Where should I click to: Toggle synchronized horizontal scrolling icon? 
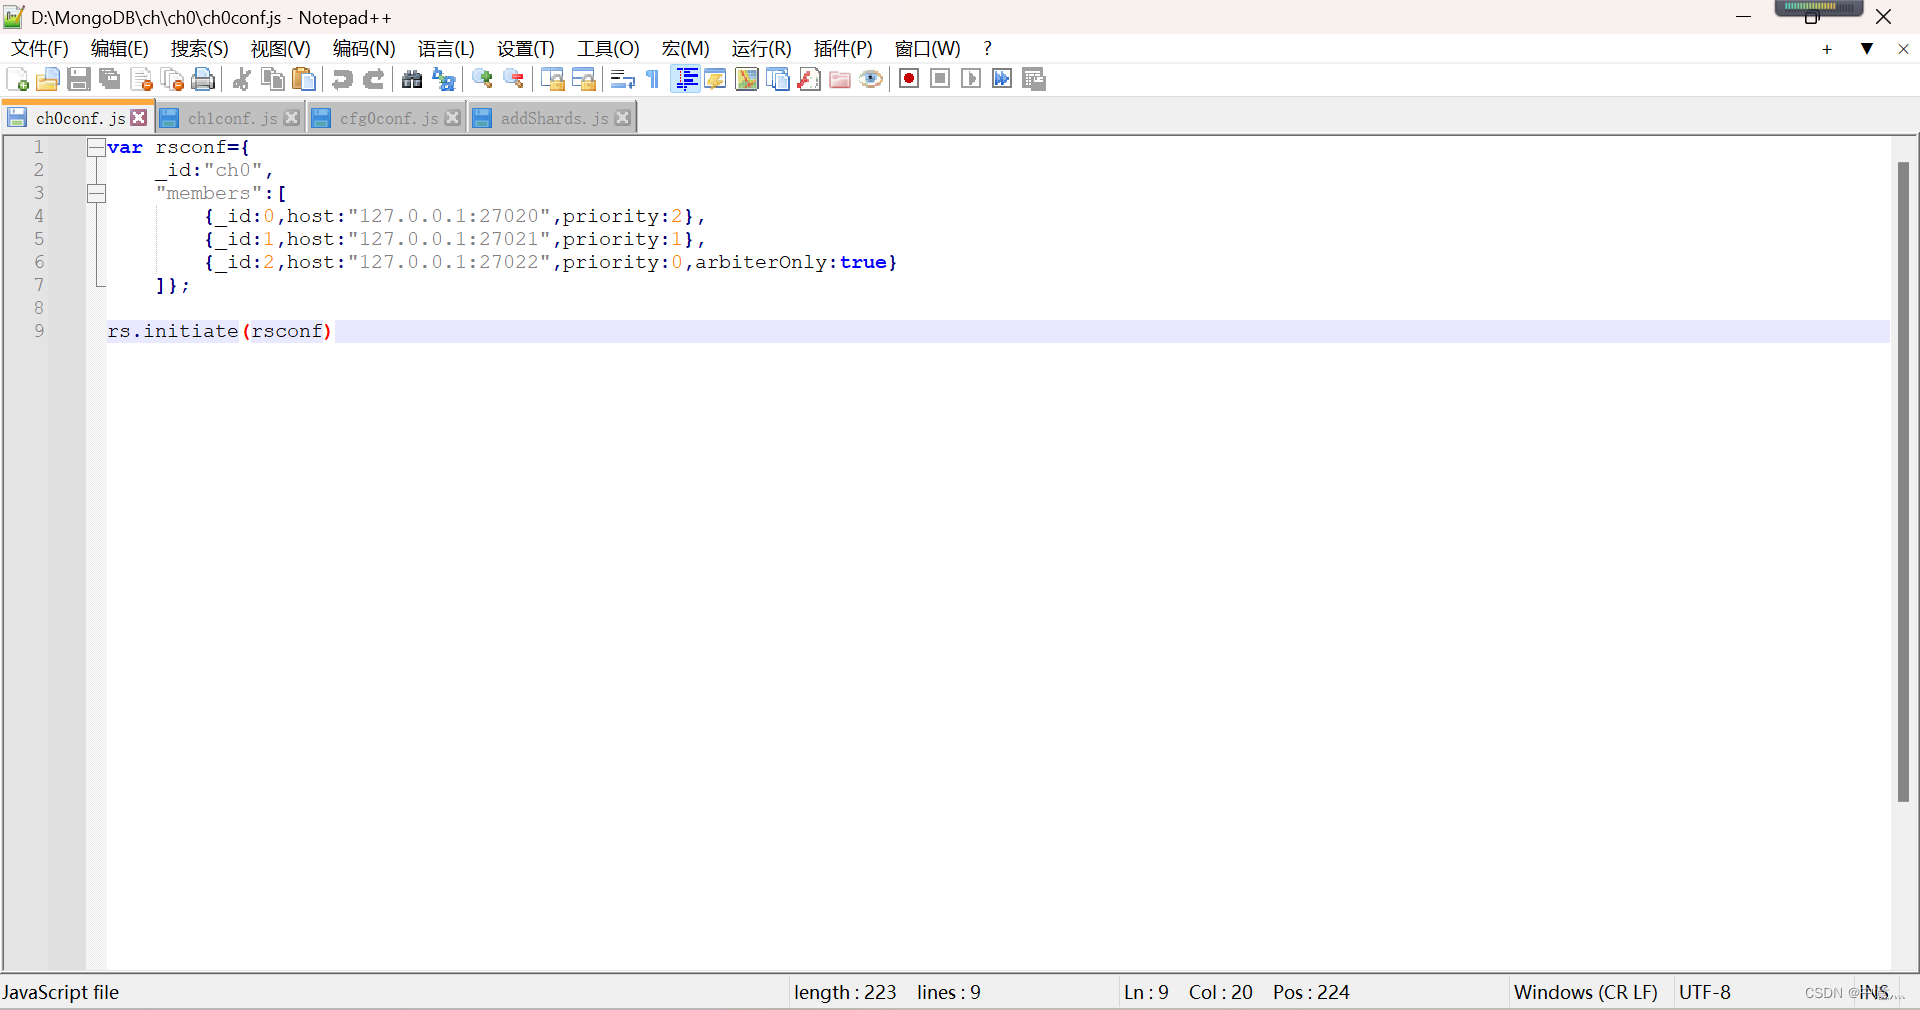pyautogui.click(x=584, y=79)
